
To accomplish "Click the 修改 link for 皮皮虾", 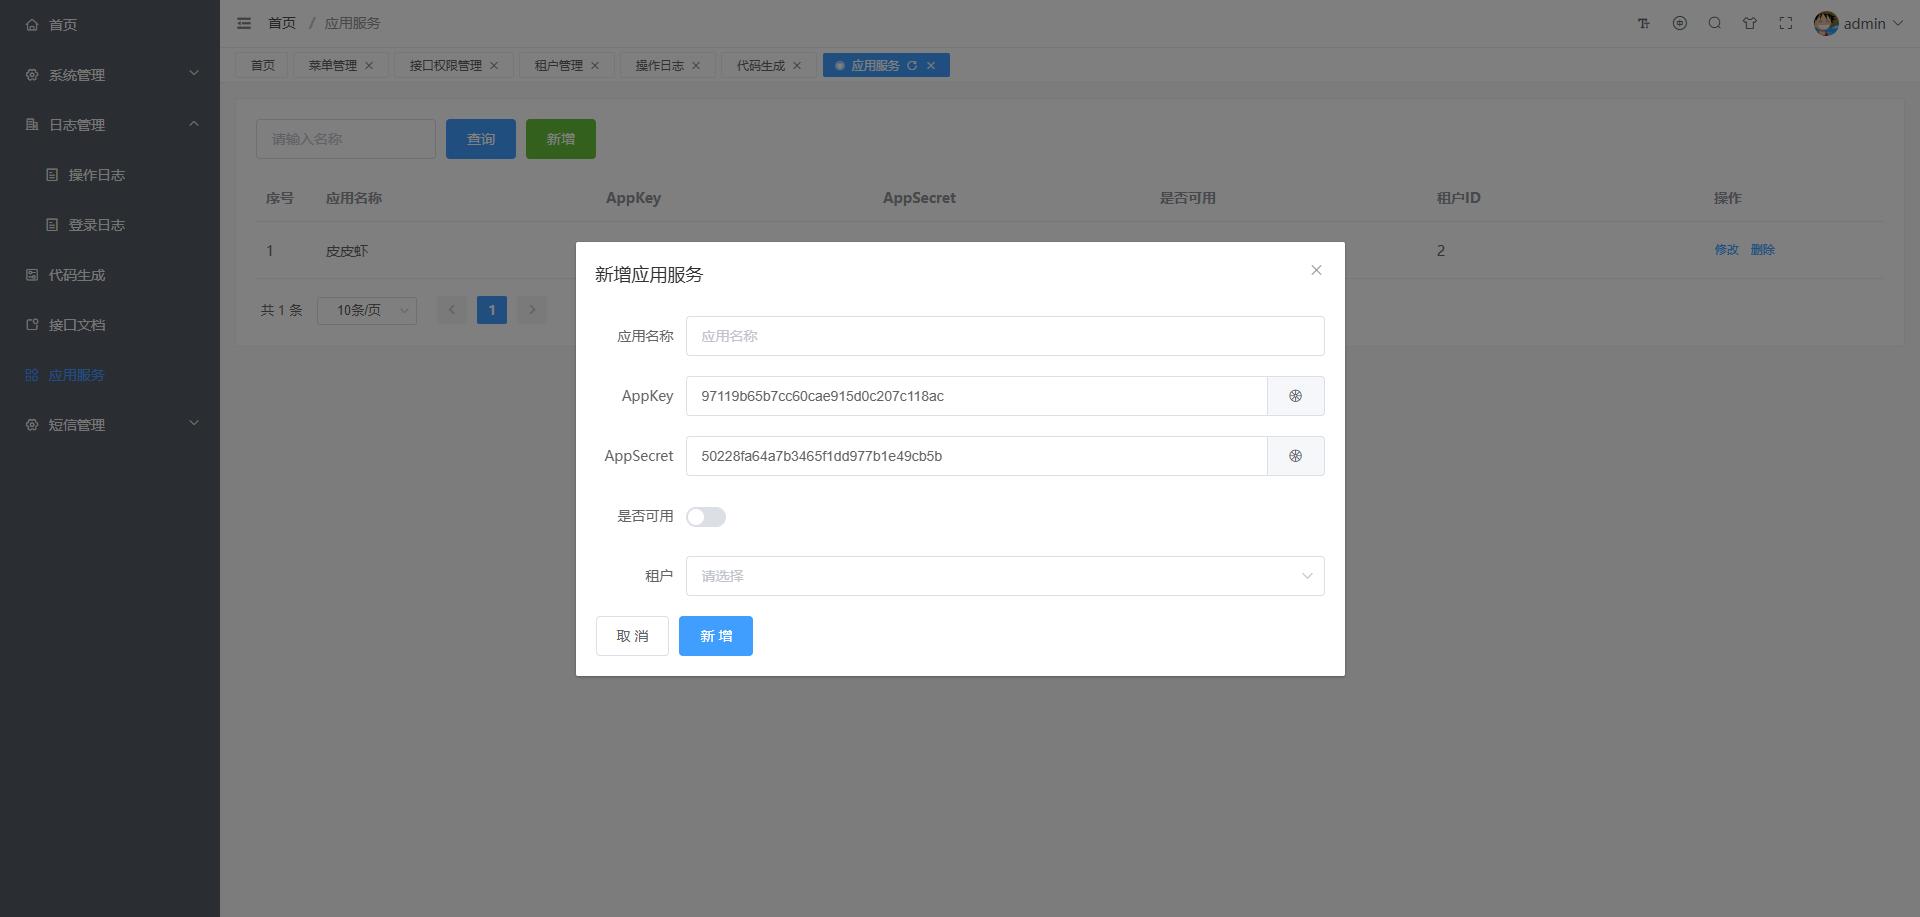I will pyautogui.click(x=1727, y=250).
